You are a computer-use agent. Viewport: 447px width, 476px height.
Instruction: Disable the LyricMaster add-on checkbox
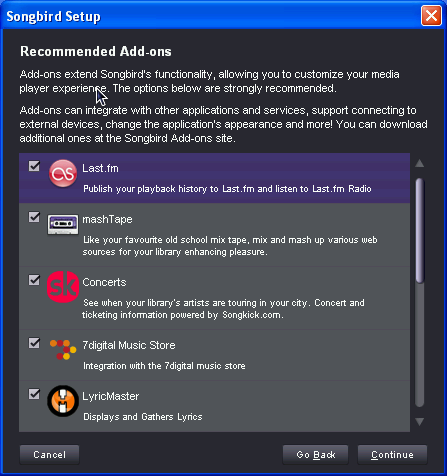(34, 394)
